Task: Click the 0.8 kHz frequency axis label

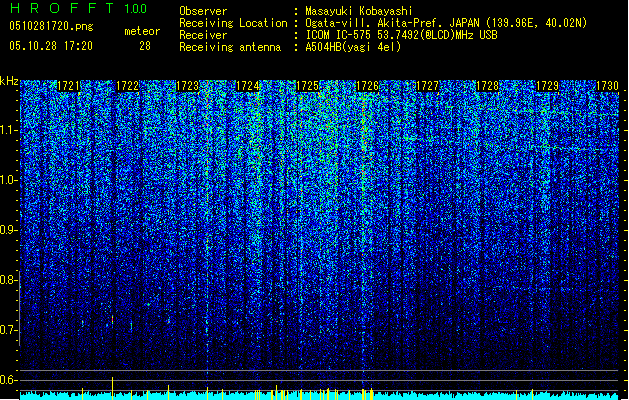Action: click(x=9, y=280)
